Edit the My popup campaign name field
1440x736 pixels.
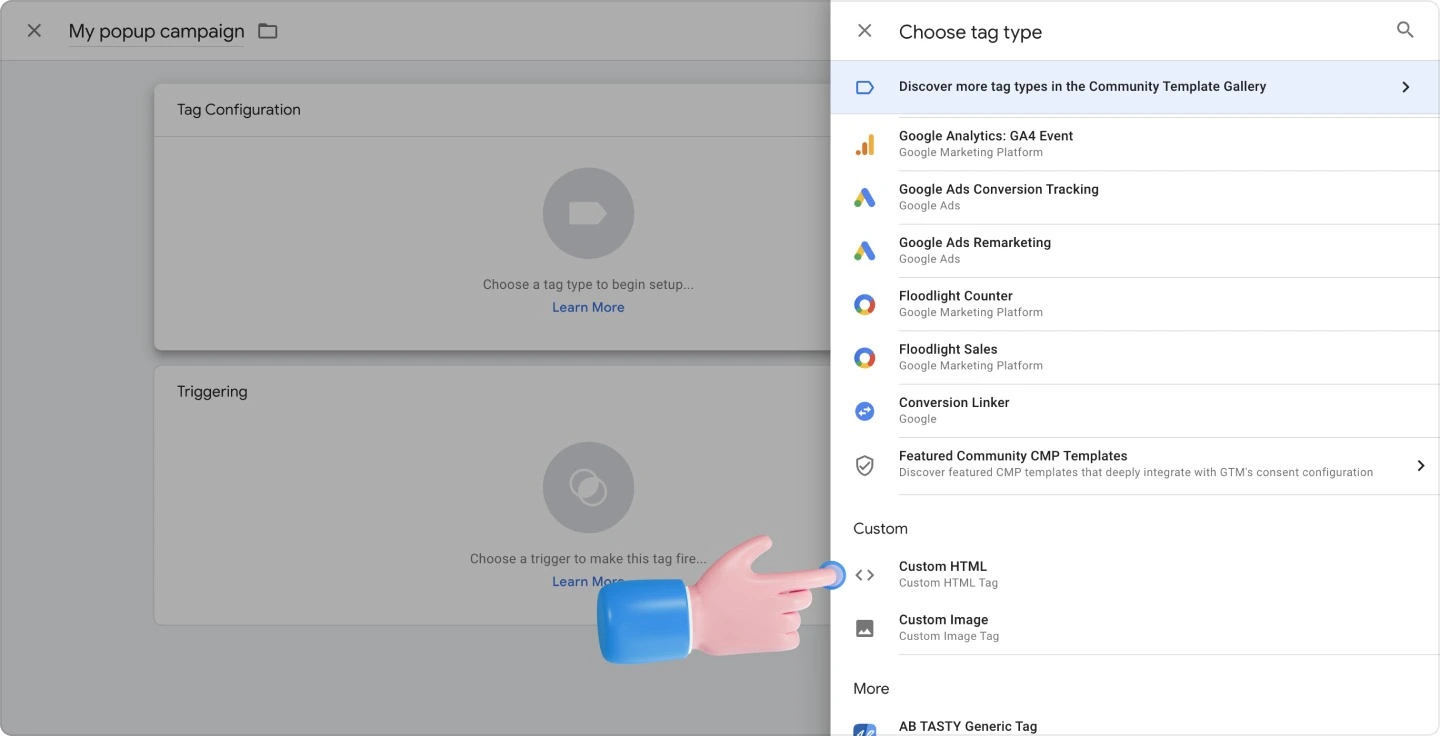click(156, 31)
